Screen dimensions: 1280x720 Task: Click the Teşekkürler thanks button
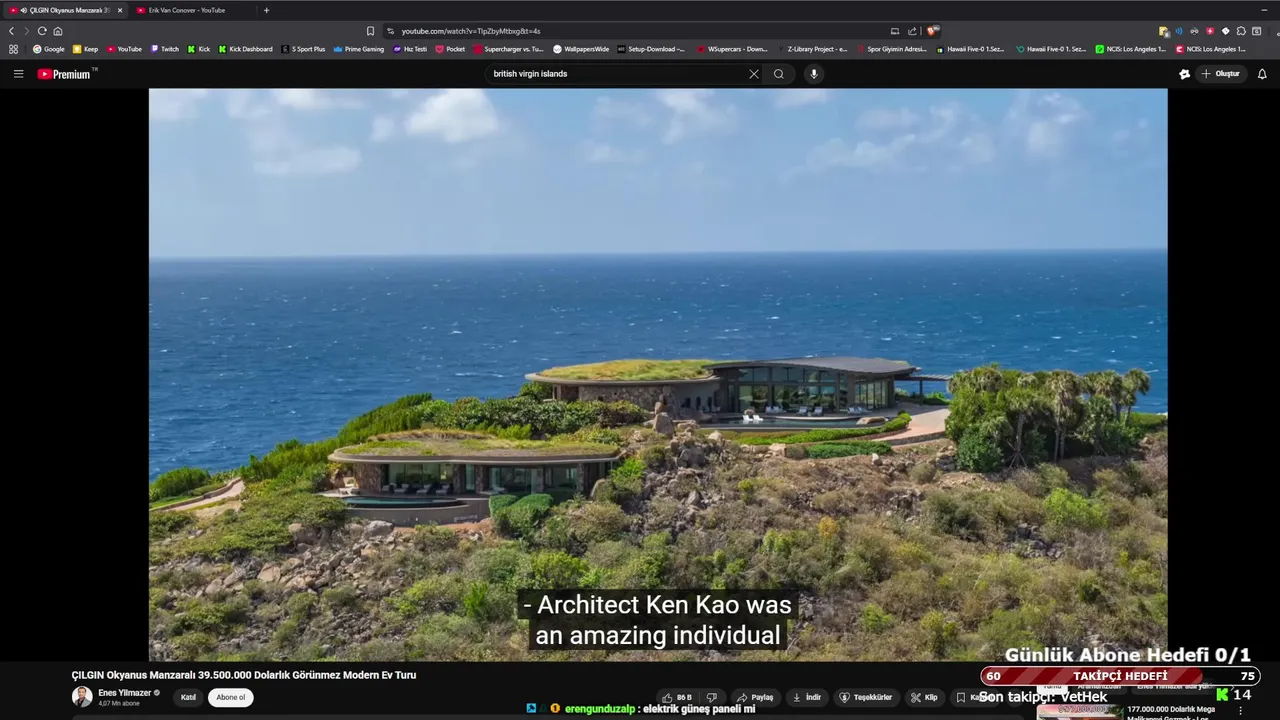(866, 697)
